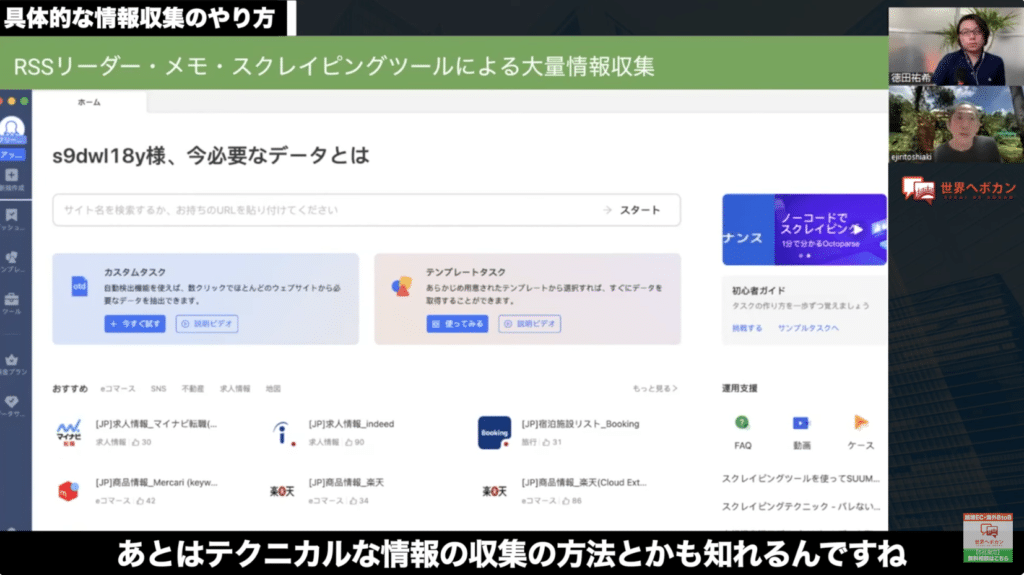Select the 地図 category tab
The image size is (1024, 575).
pyautogui.click(x=273, y=389)
